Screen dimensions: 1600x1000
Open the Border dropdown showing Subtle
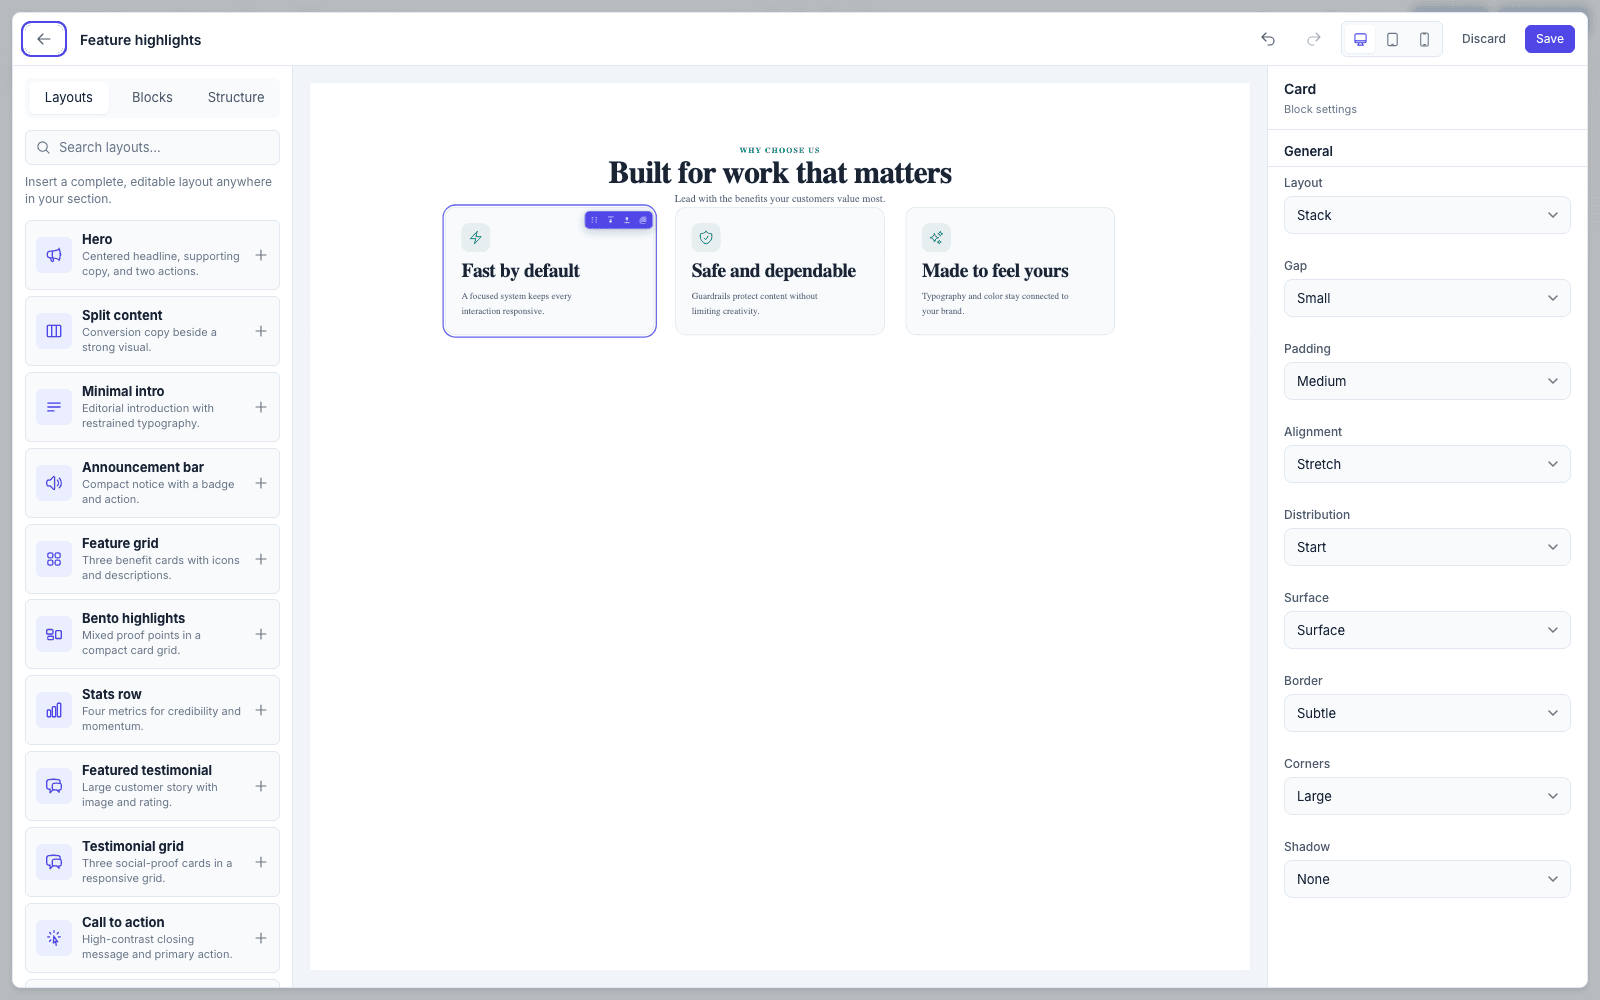pyautogui.click(x=1427, y=713)
